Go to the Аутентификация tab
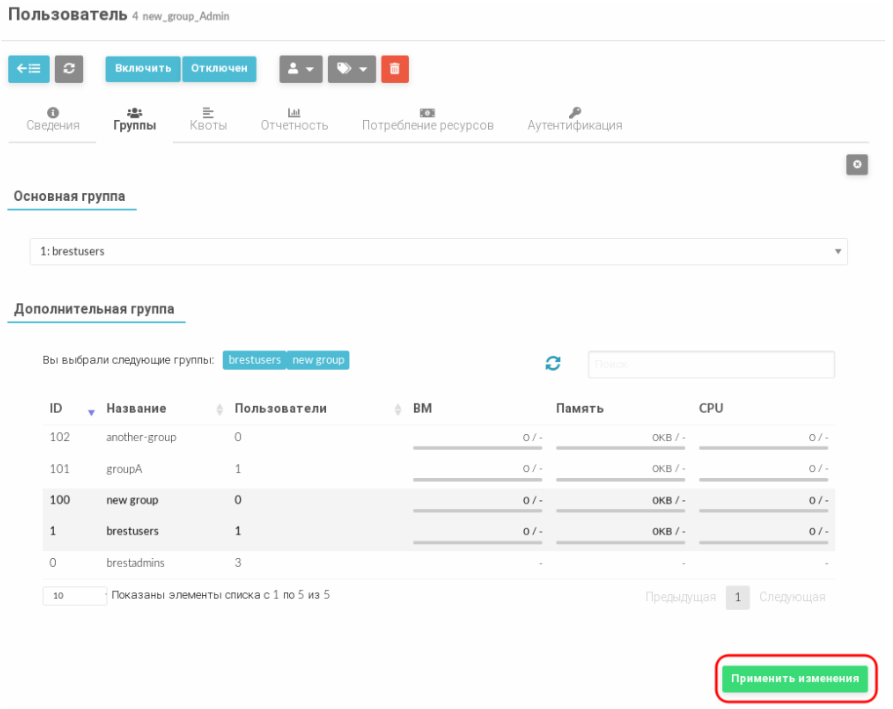This screenshot has width=893, height=709. pyautogui.click(x=574, y=119)
